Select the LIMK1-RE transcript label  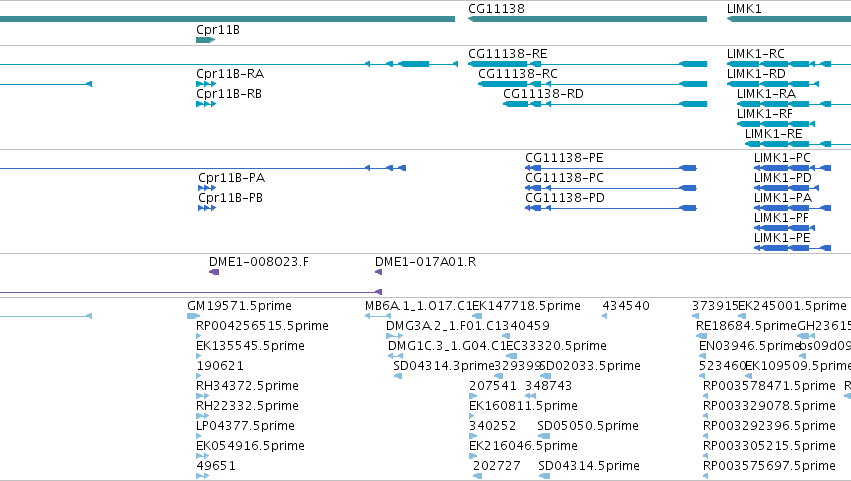pyautogui.click(x=773, y=134)
